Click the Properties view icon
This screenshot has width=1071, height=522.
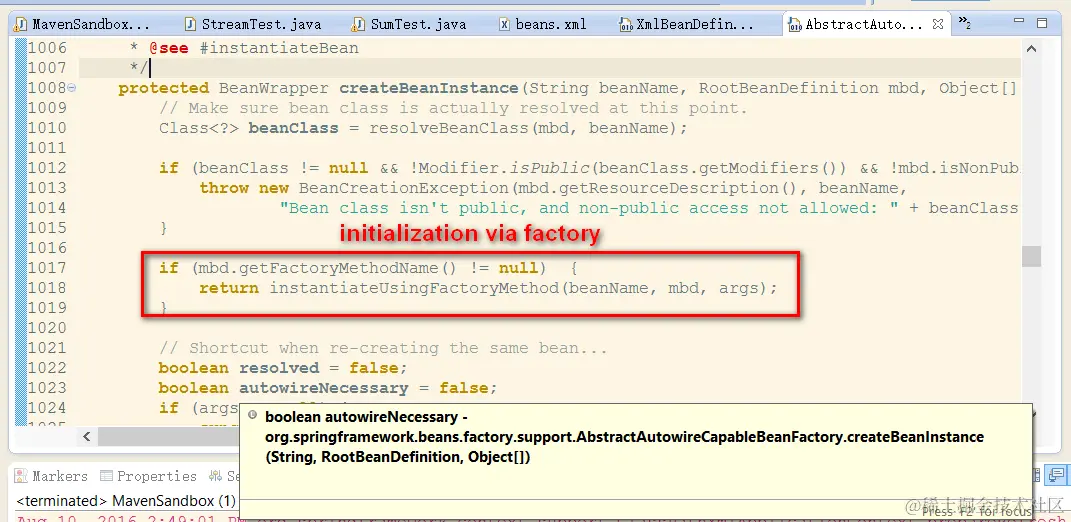tap(106, 476)
